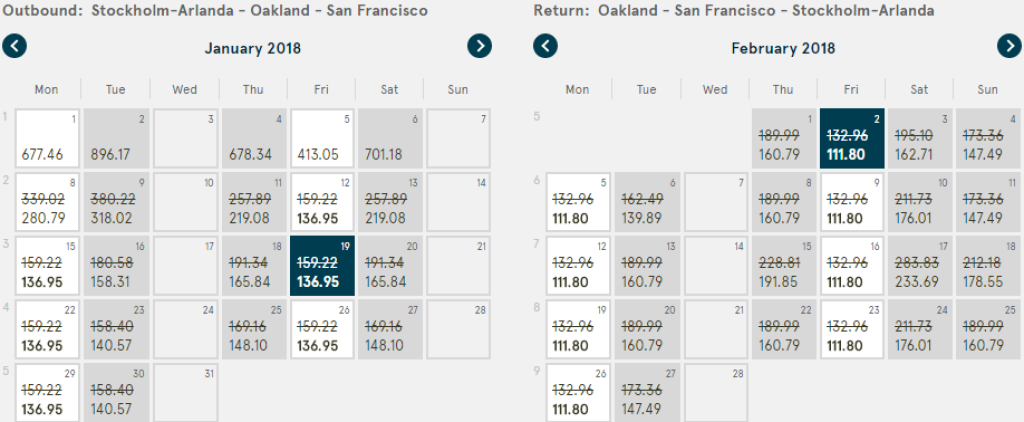Choose the selected February 2 return date

tap(851, 138)
